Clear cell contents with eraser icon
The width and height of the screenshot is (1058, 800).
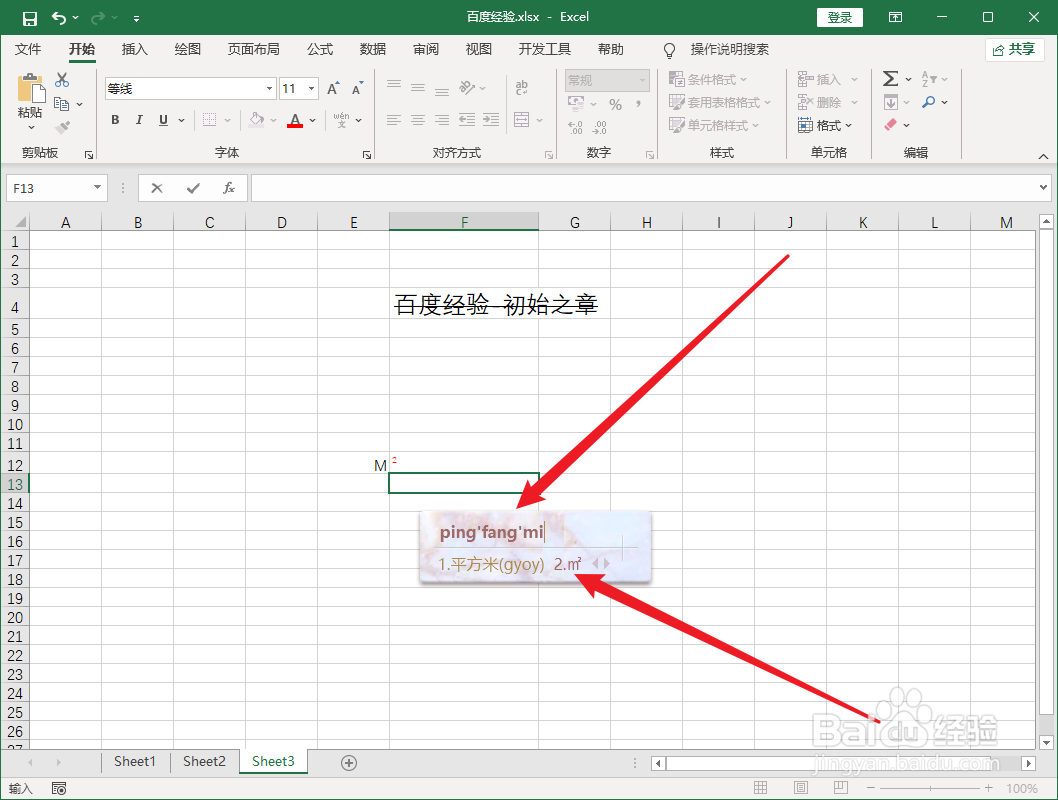(x=891, y=125)
